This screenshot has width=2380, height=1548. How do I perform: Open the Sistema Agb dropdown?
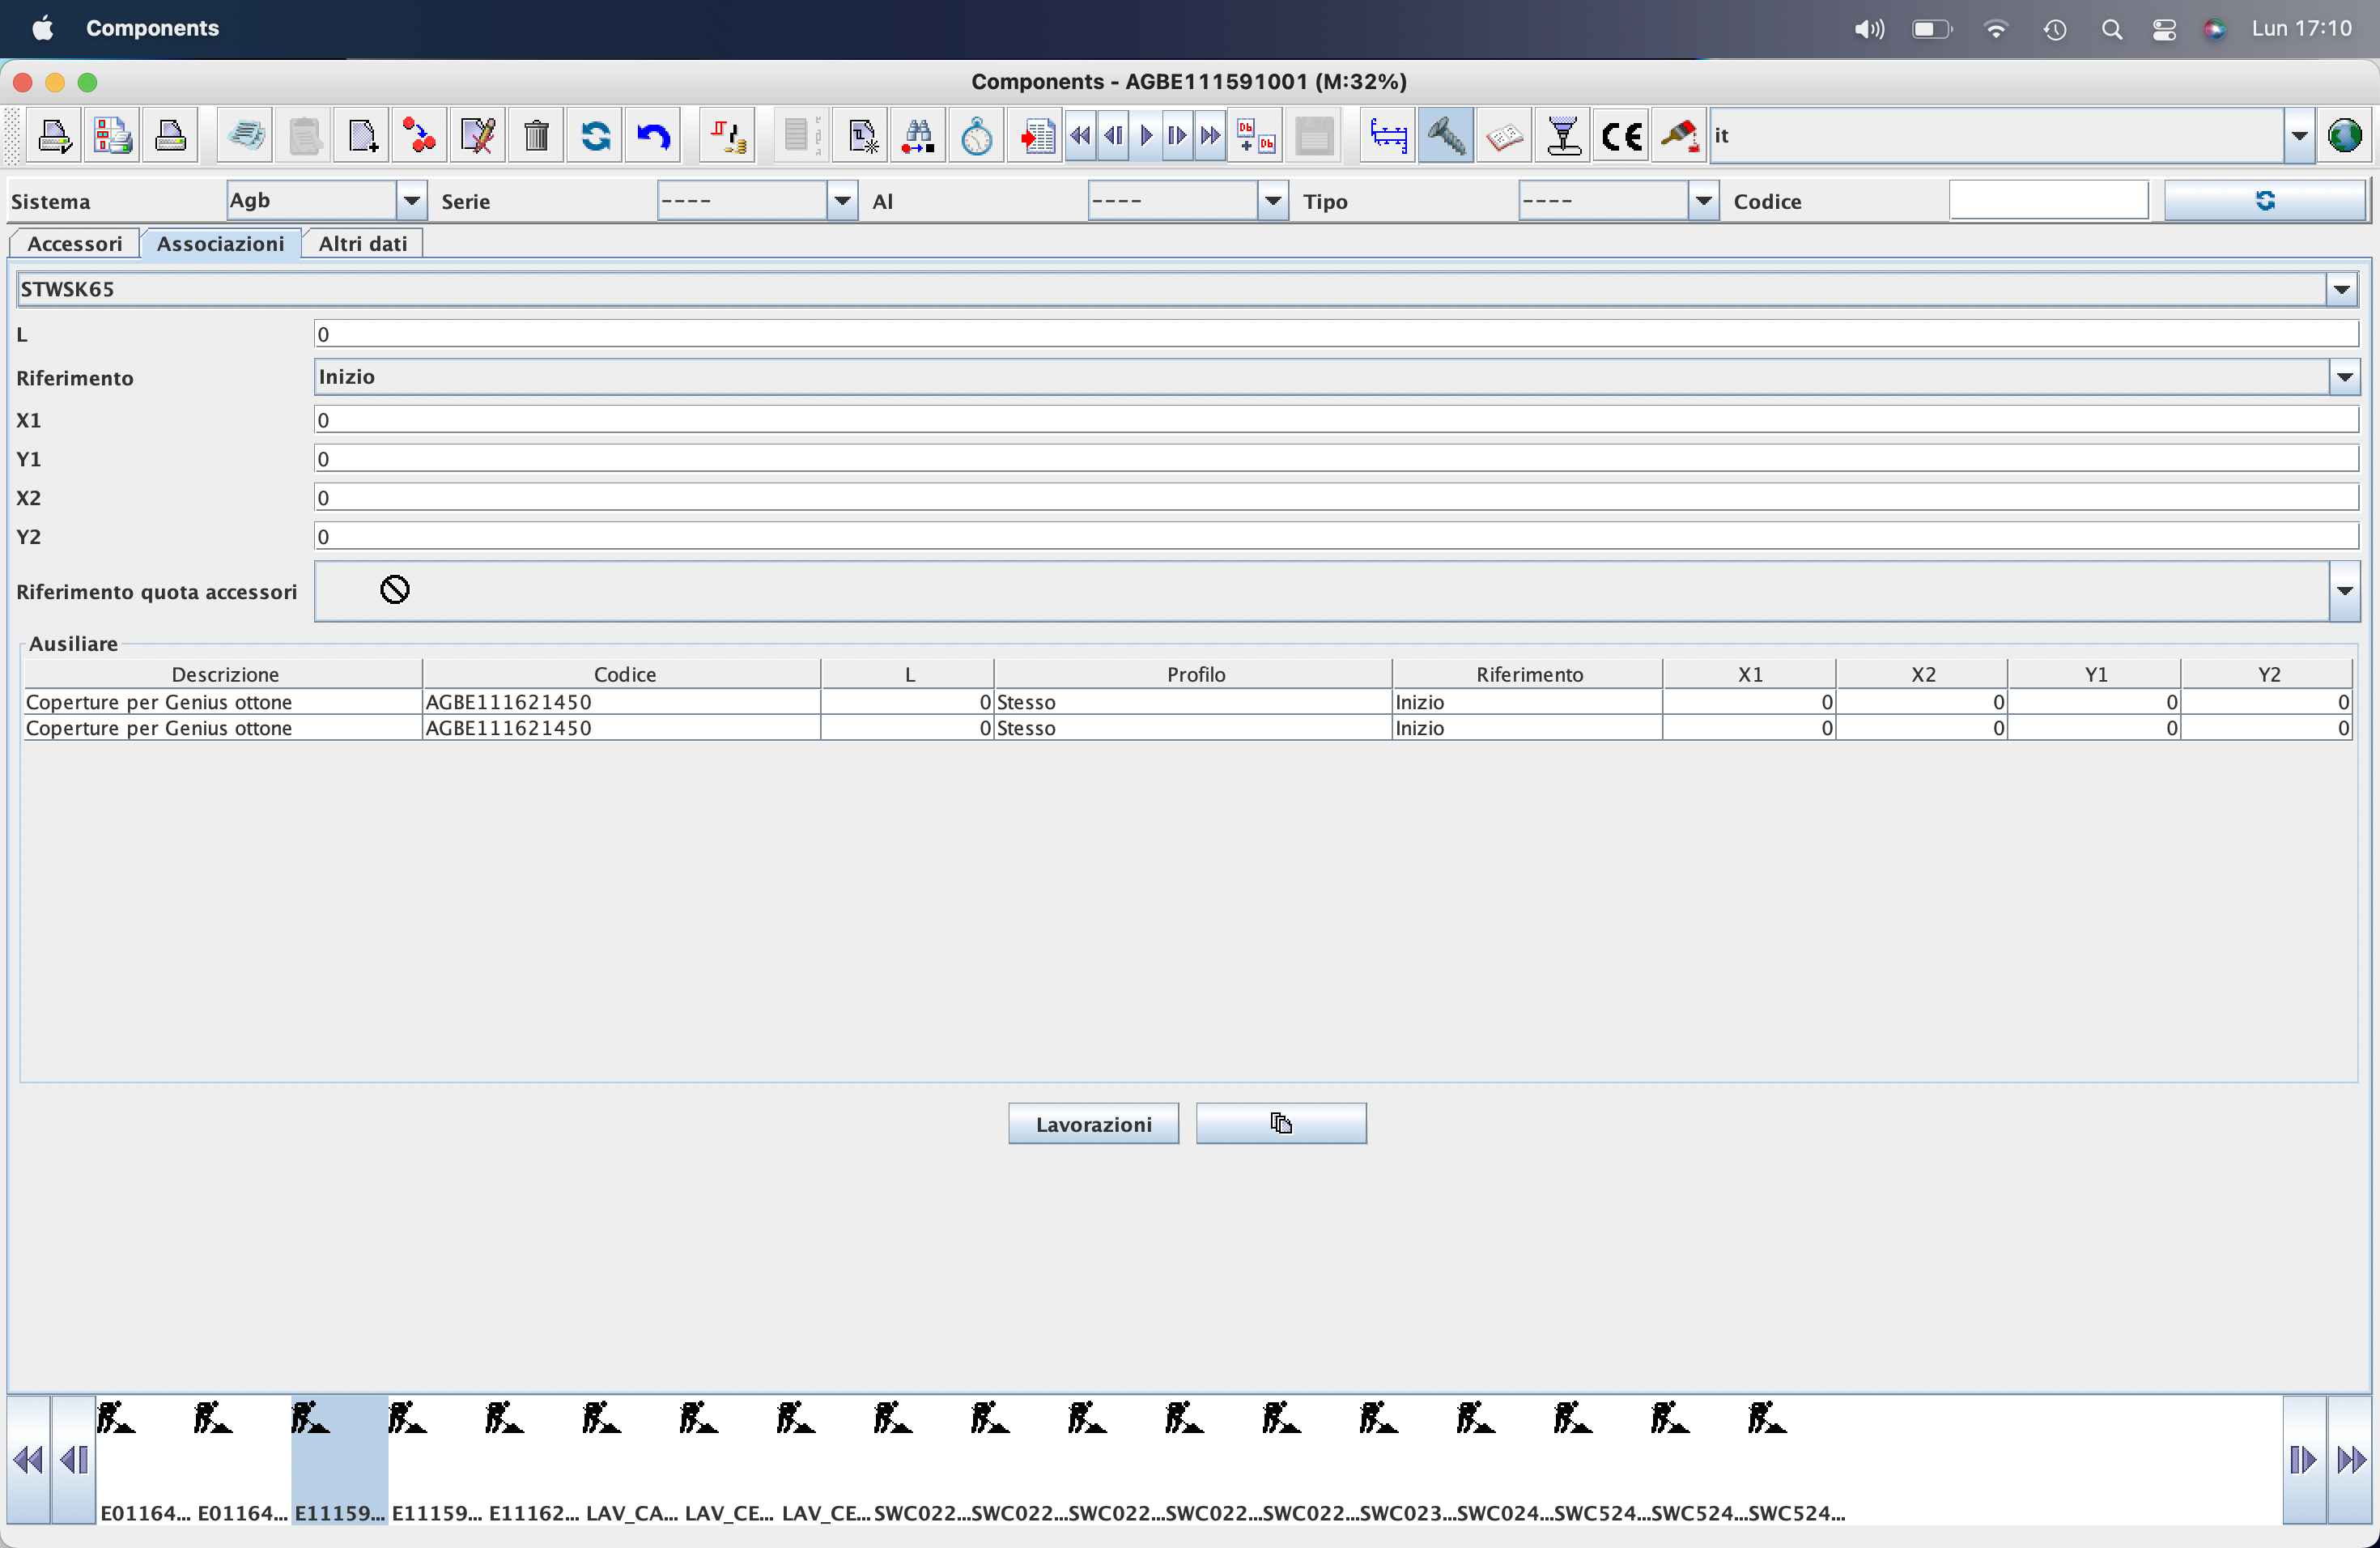(x=411, y=201)
